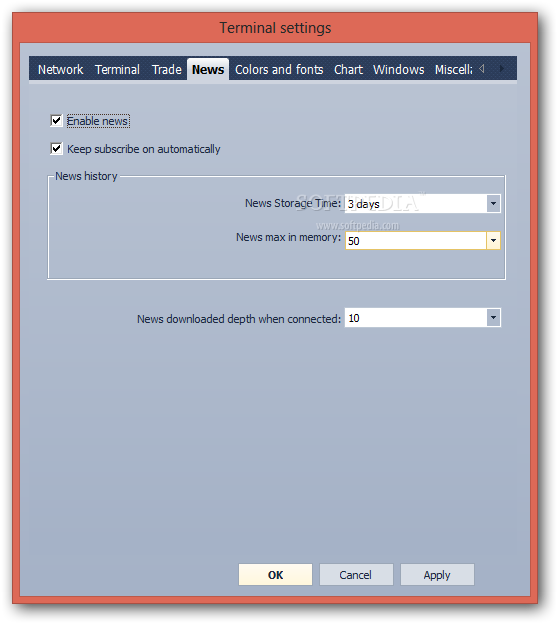Click the right tab-scroll arrow
The image size is (558, 624).
click(x=501, y=68)
